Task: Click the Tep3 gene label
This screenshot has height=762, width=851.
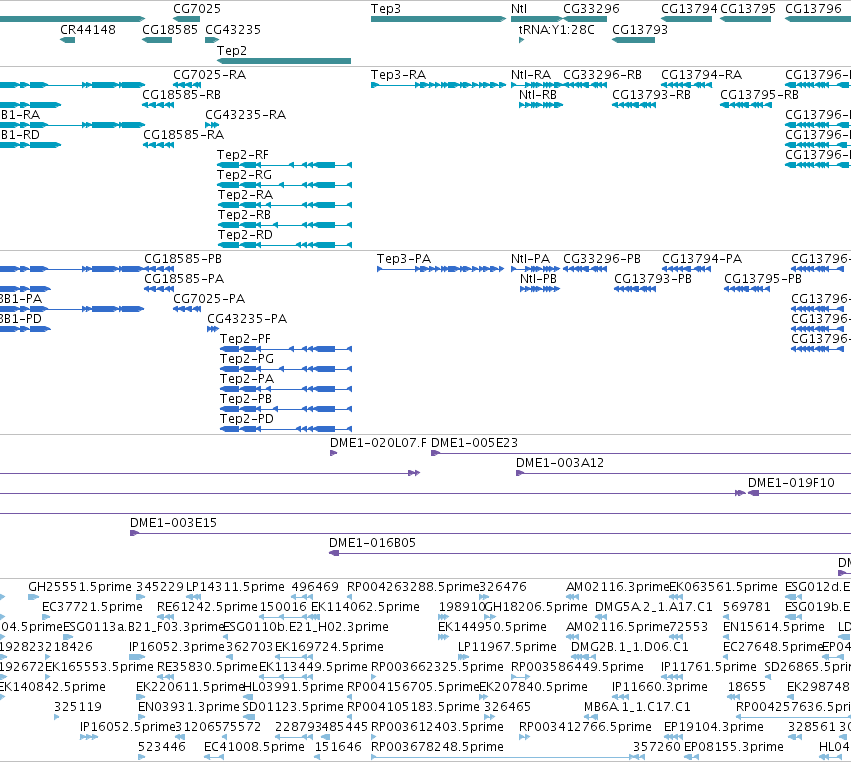Action: click(x=386, y=9)
